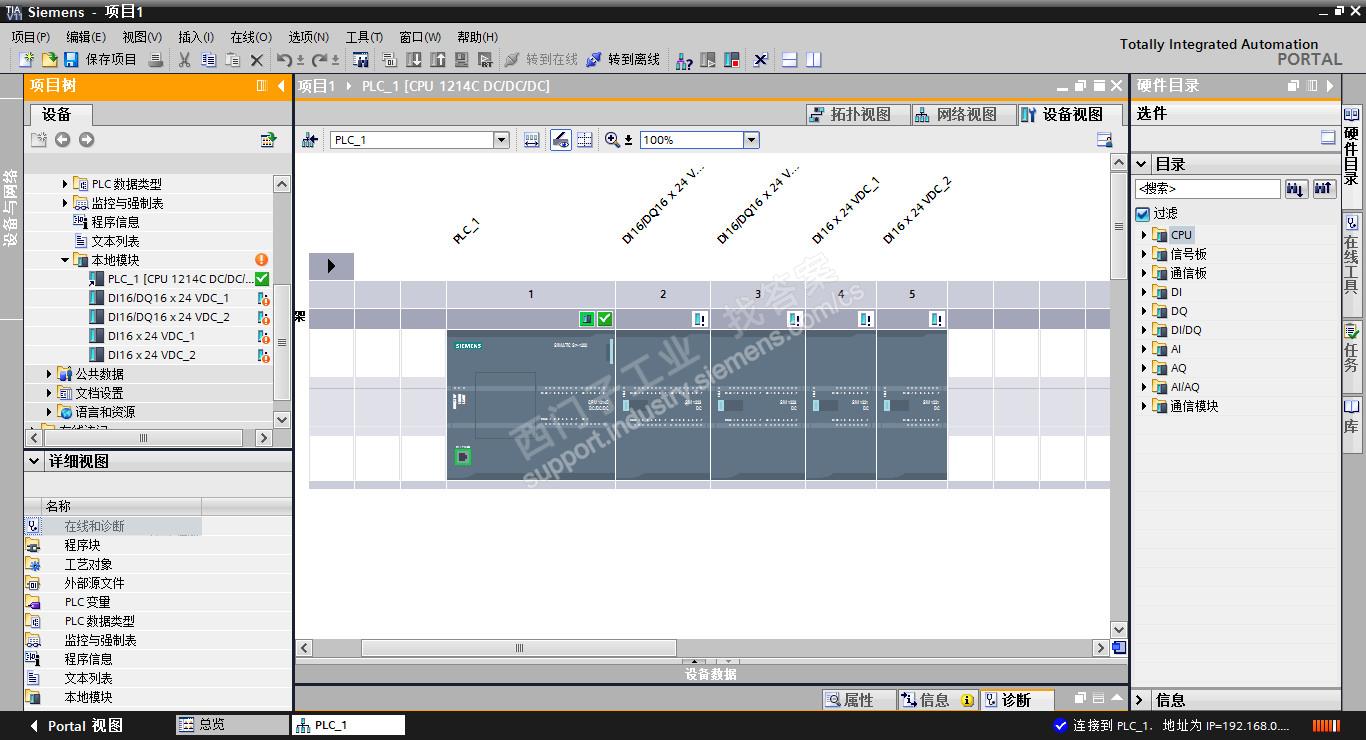Cut selection with the scissors icon

click(184, 60)
